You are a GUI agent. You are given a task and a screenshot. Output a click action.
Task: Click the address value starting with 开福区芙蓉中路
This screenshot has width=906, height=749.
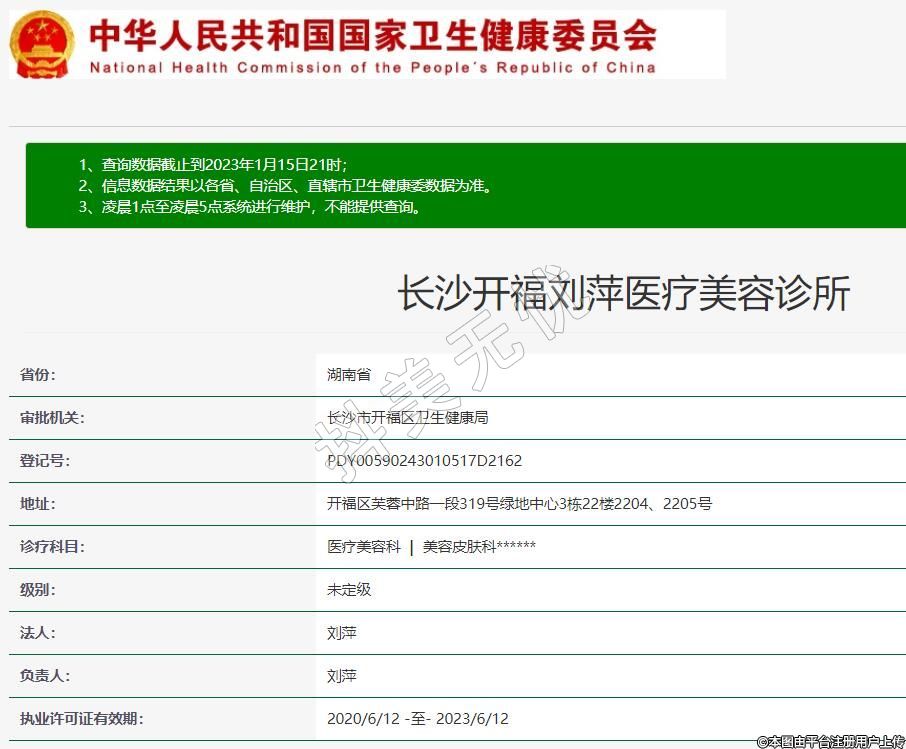click(519, 504)
